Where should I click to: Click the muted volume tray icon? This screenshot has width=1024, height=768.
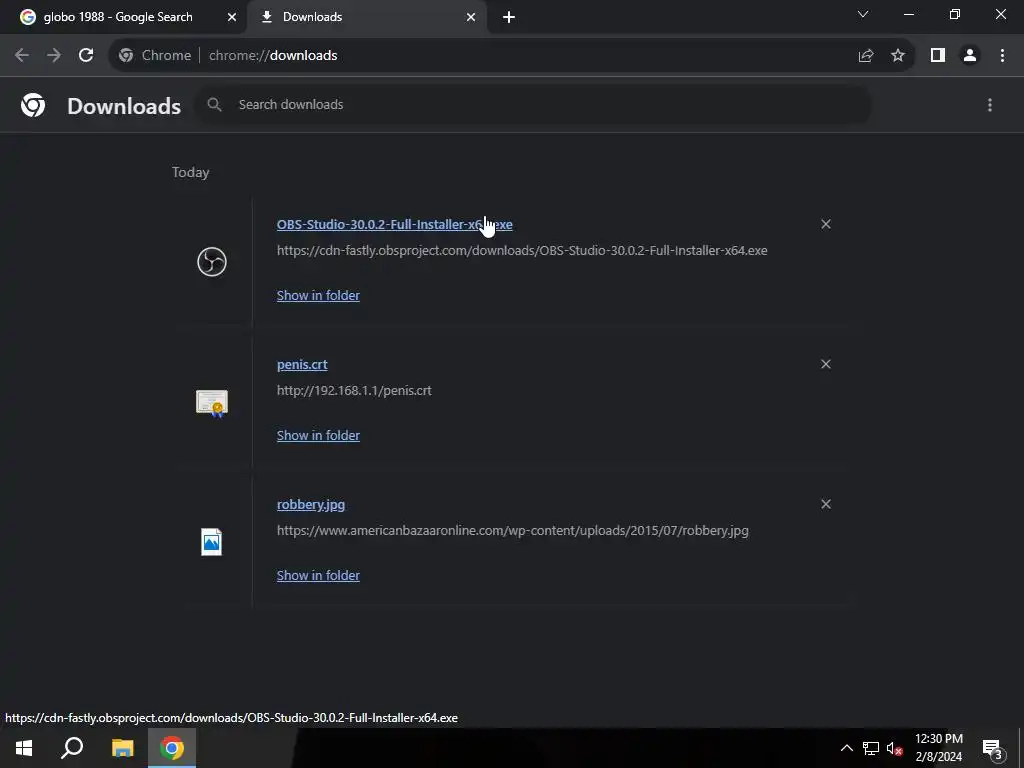pos(894,748)
